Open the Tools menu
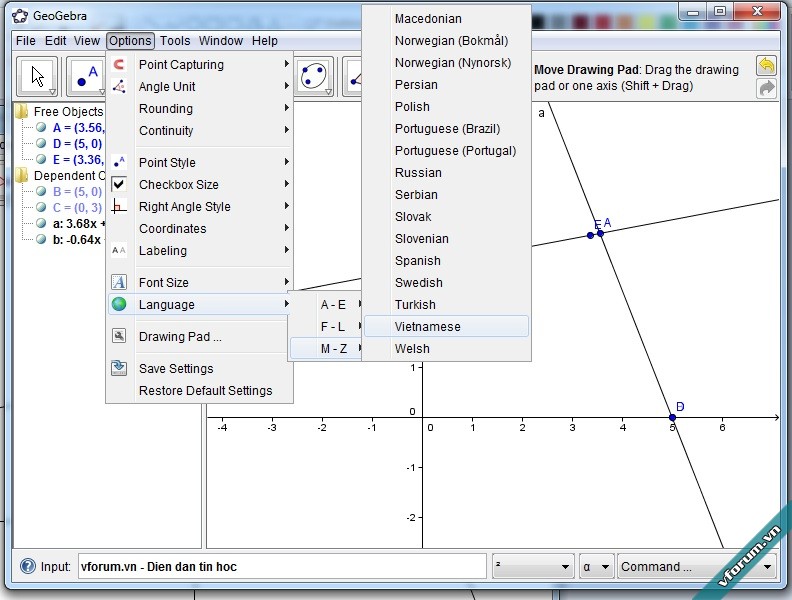Viewport: 792px width, 600px height. click(175, 41)
